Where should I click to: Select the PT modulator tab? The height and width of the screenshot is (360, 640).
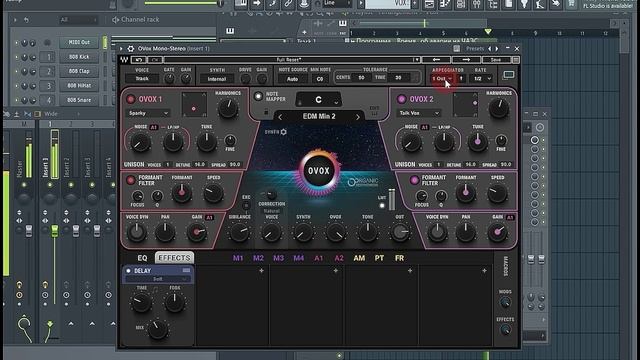point(379,258)
